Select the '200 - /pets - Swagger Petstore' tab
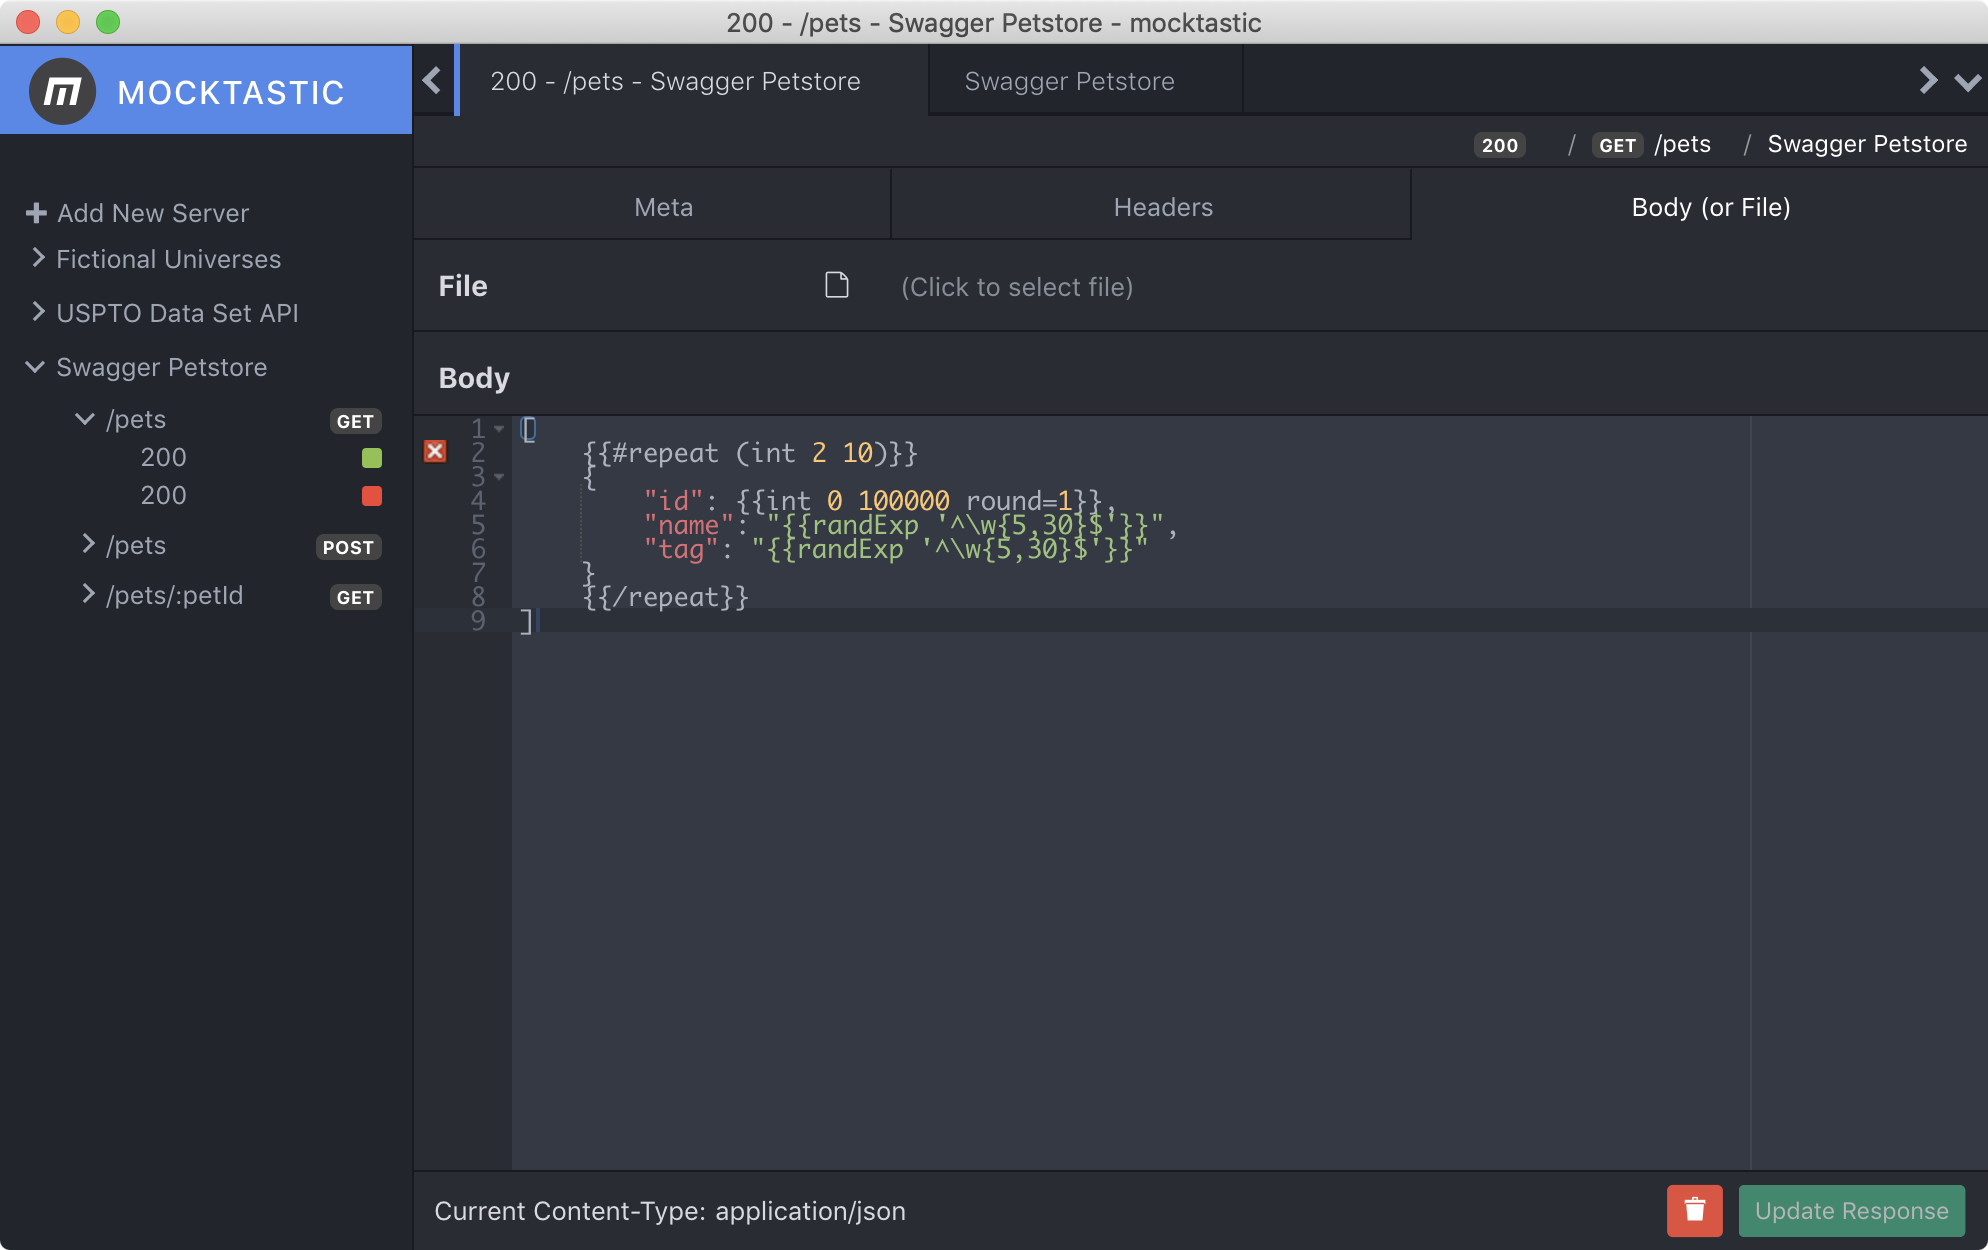This screenshot has height=1250, width=1988. click(693, 81)
